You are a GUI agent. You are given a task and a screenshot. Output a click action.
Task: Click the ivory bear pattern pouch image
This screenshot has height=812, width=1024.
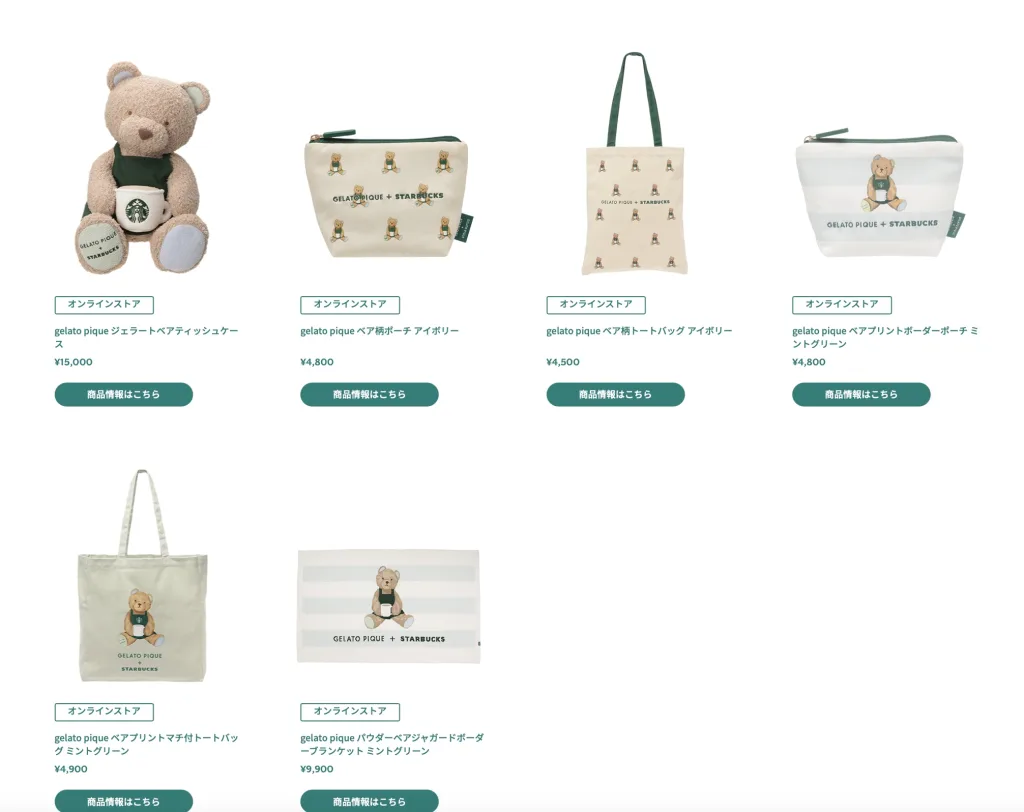coord(389,193)
